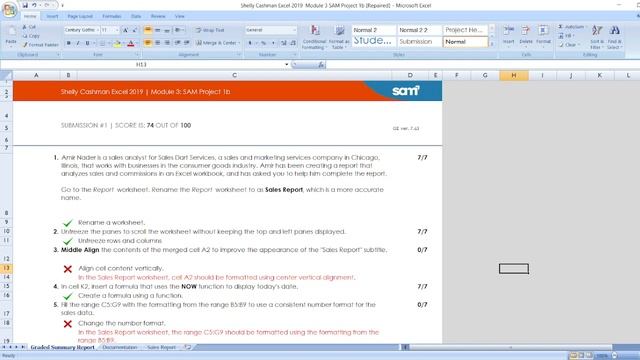The width and height of the screenshot is (640, 360).
Task: Toggle Bottom Align vertical alignment
Action: 167,30
